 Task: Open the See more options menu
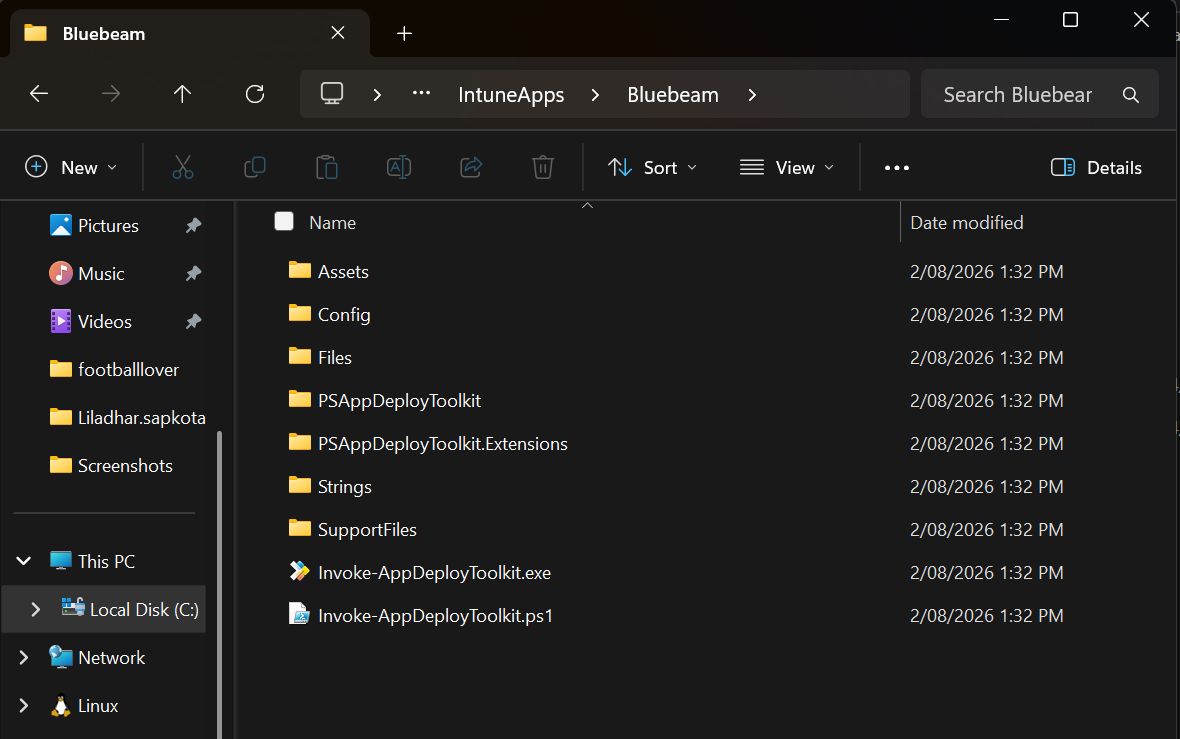pos(897,168)
